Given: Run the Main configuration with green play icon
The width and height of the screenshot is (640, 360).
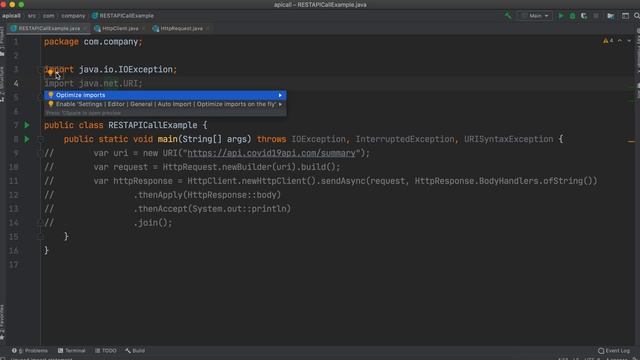Looking at the screenshot, I should click(x=561, y=16).
